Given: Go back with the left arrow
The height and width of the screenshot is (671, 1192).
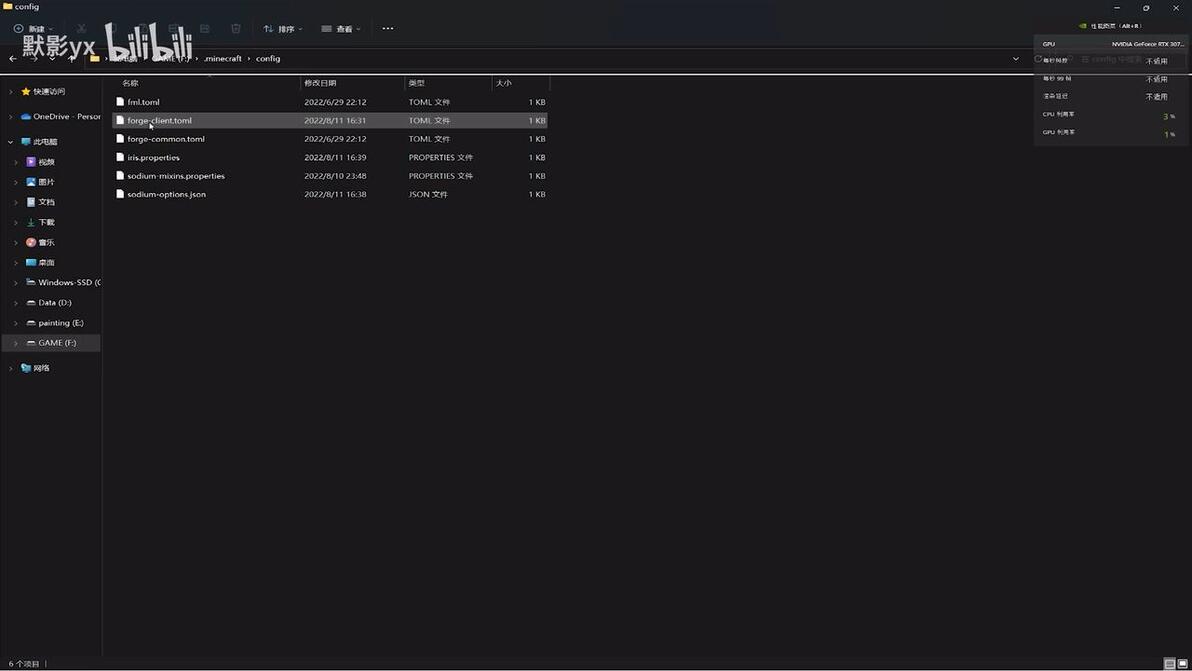Looking at the screenshot, I should click(13, 59).
